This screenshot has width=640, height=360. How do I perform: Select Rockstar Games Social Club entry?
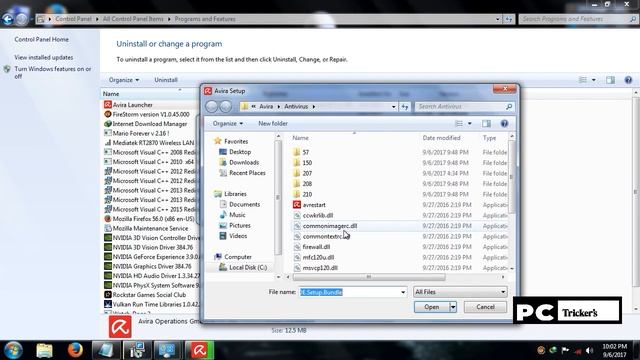click(x=149, y=295)
